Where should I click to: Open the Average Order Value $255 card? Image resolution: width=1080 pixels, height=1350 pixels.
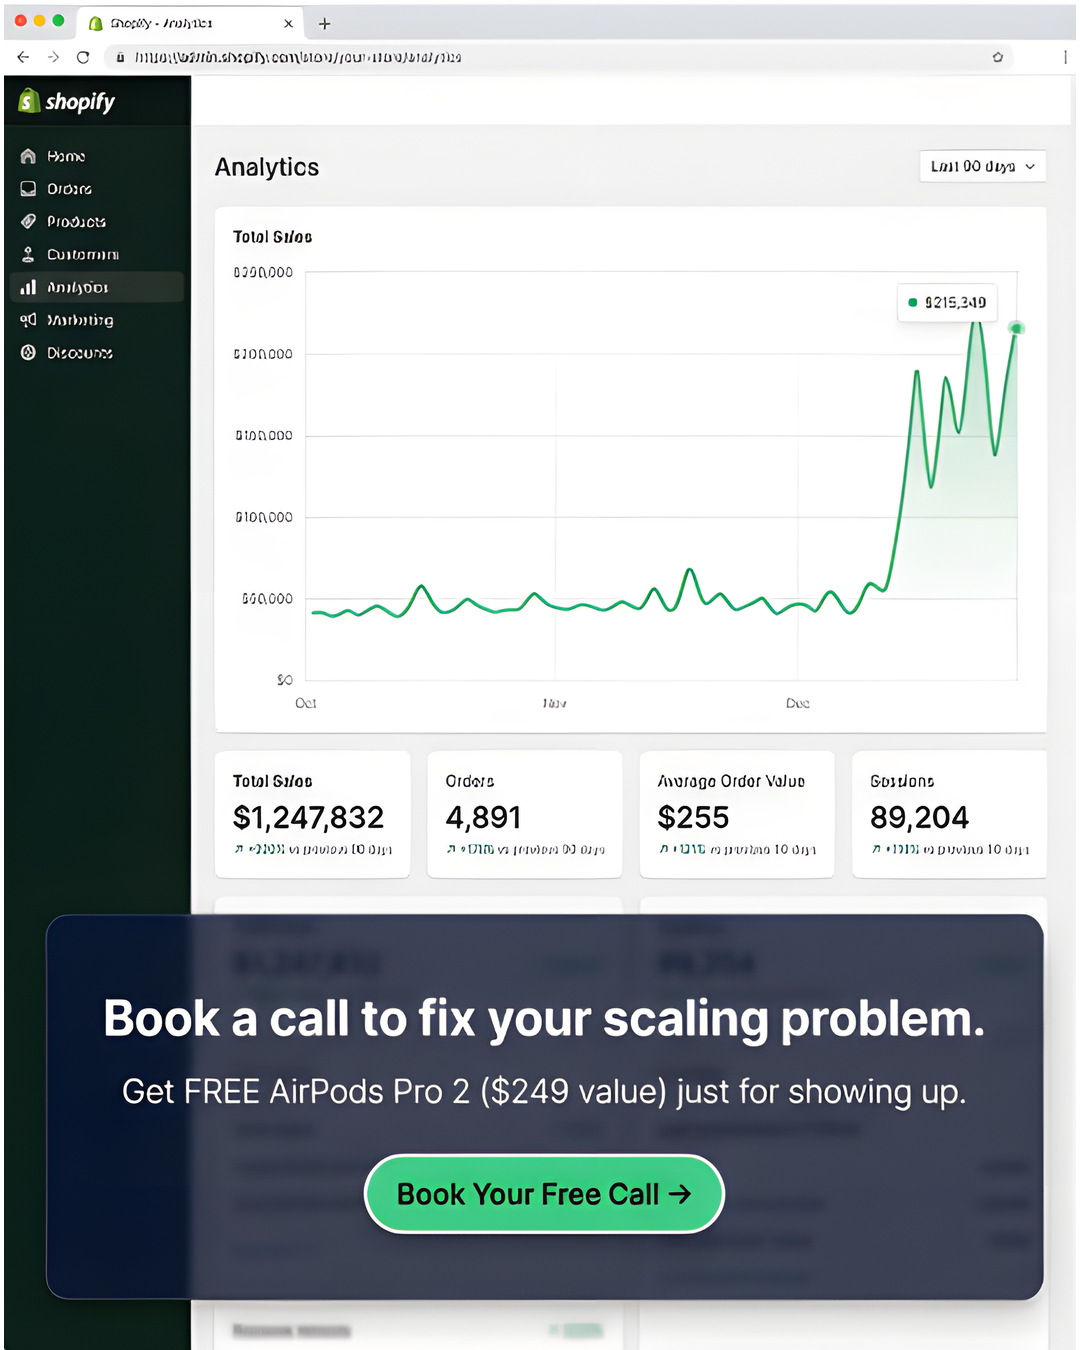coord(737,814)
